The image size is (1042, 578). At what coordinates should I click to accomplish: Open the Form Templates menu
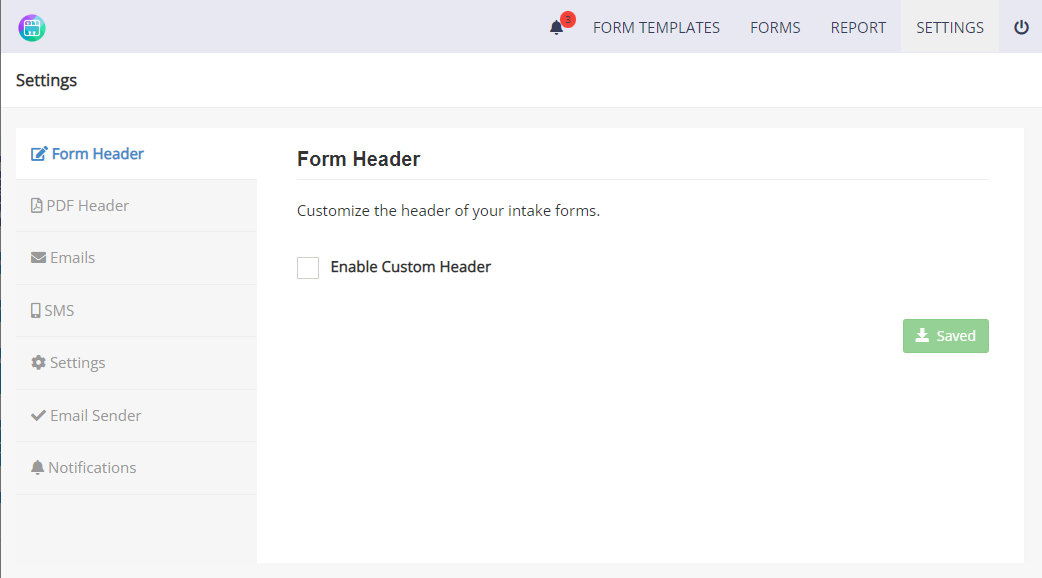656,27
